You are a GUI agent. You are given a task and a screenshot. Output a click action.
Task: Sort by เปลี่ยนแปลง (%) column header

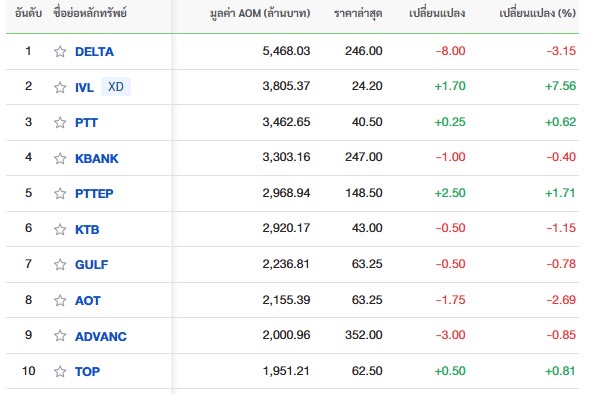[537, 13]
